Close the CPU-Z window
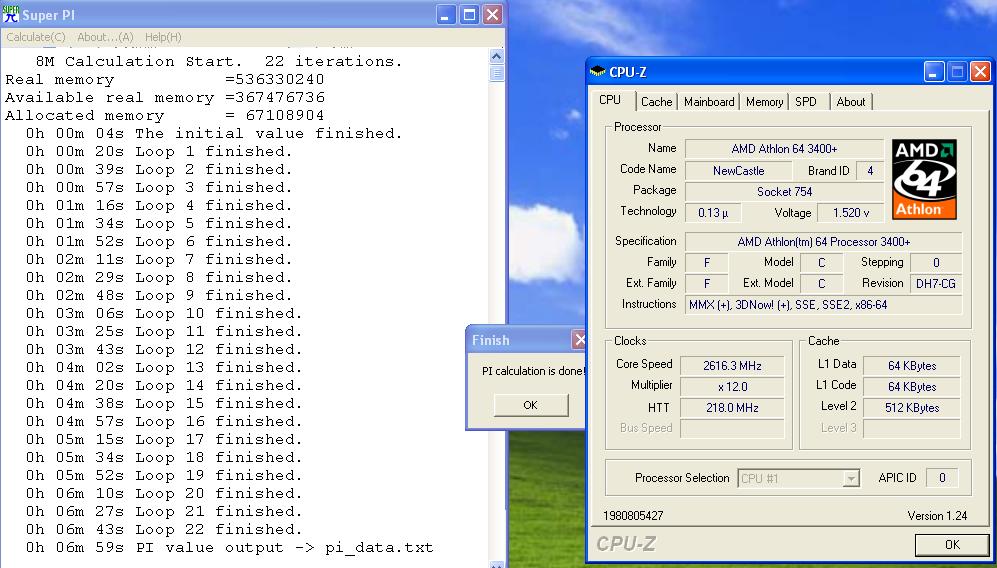The height and width of the screenshot is (568, 997). click(980, 72)
